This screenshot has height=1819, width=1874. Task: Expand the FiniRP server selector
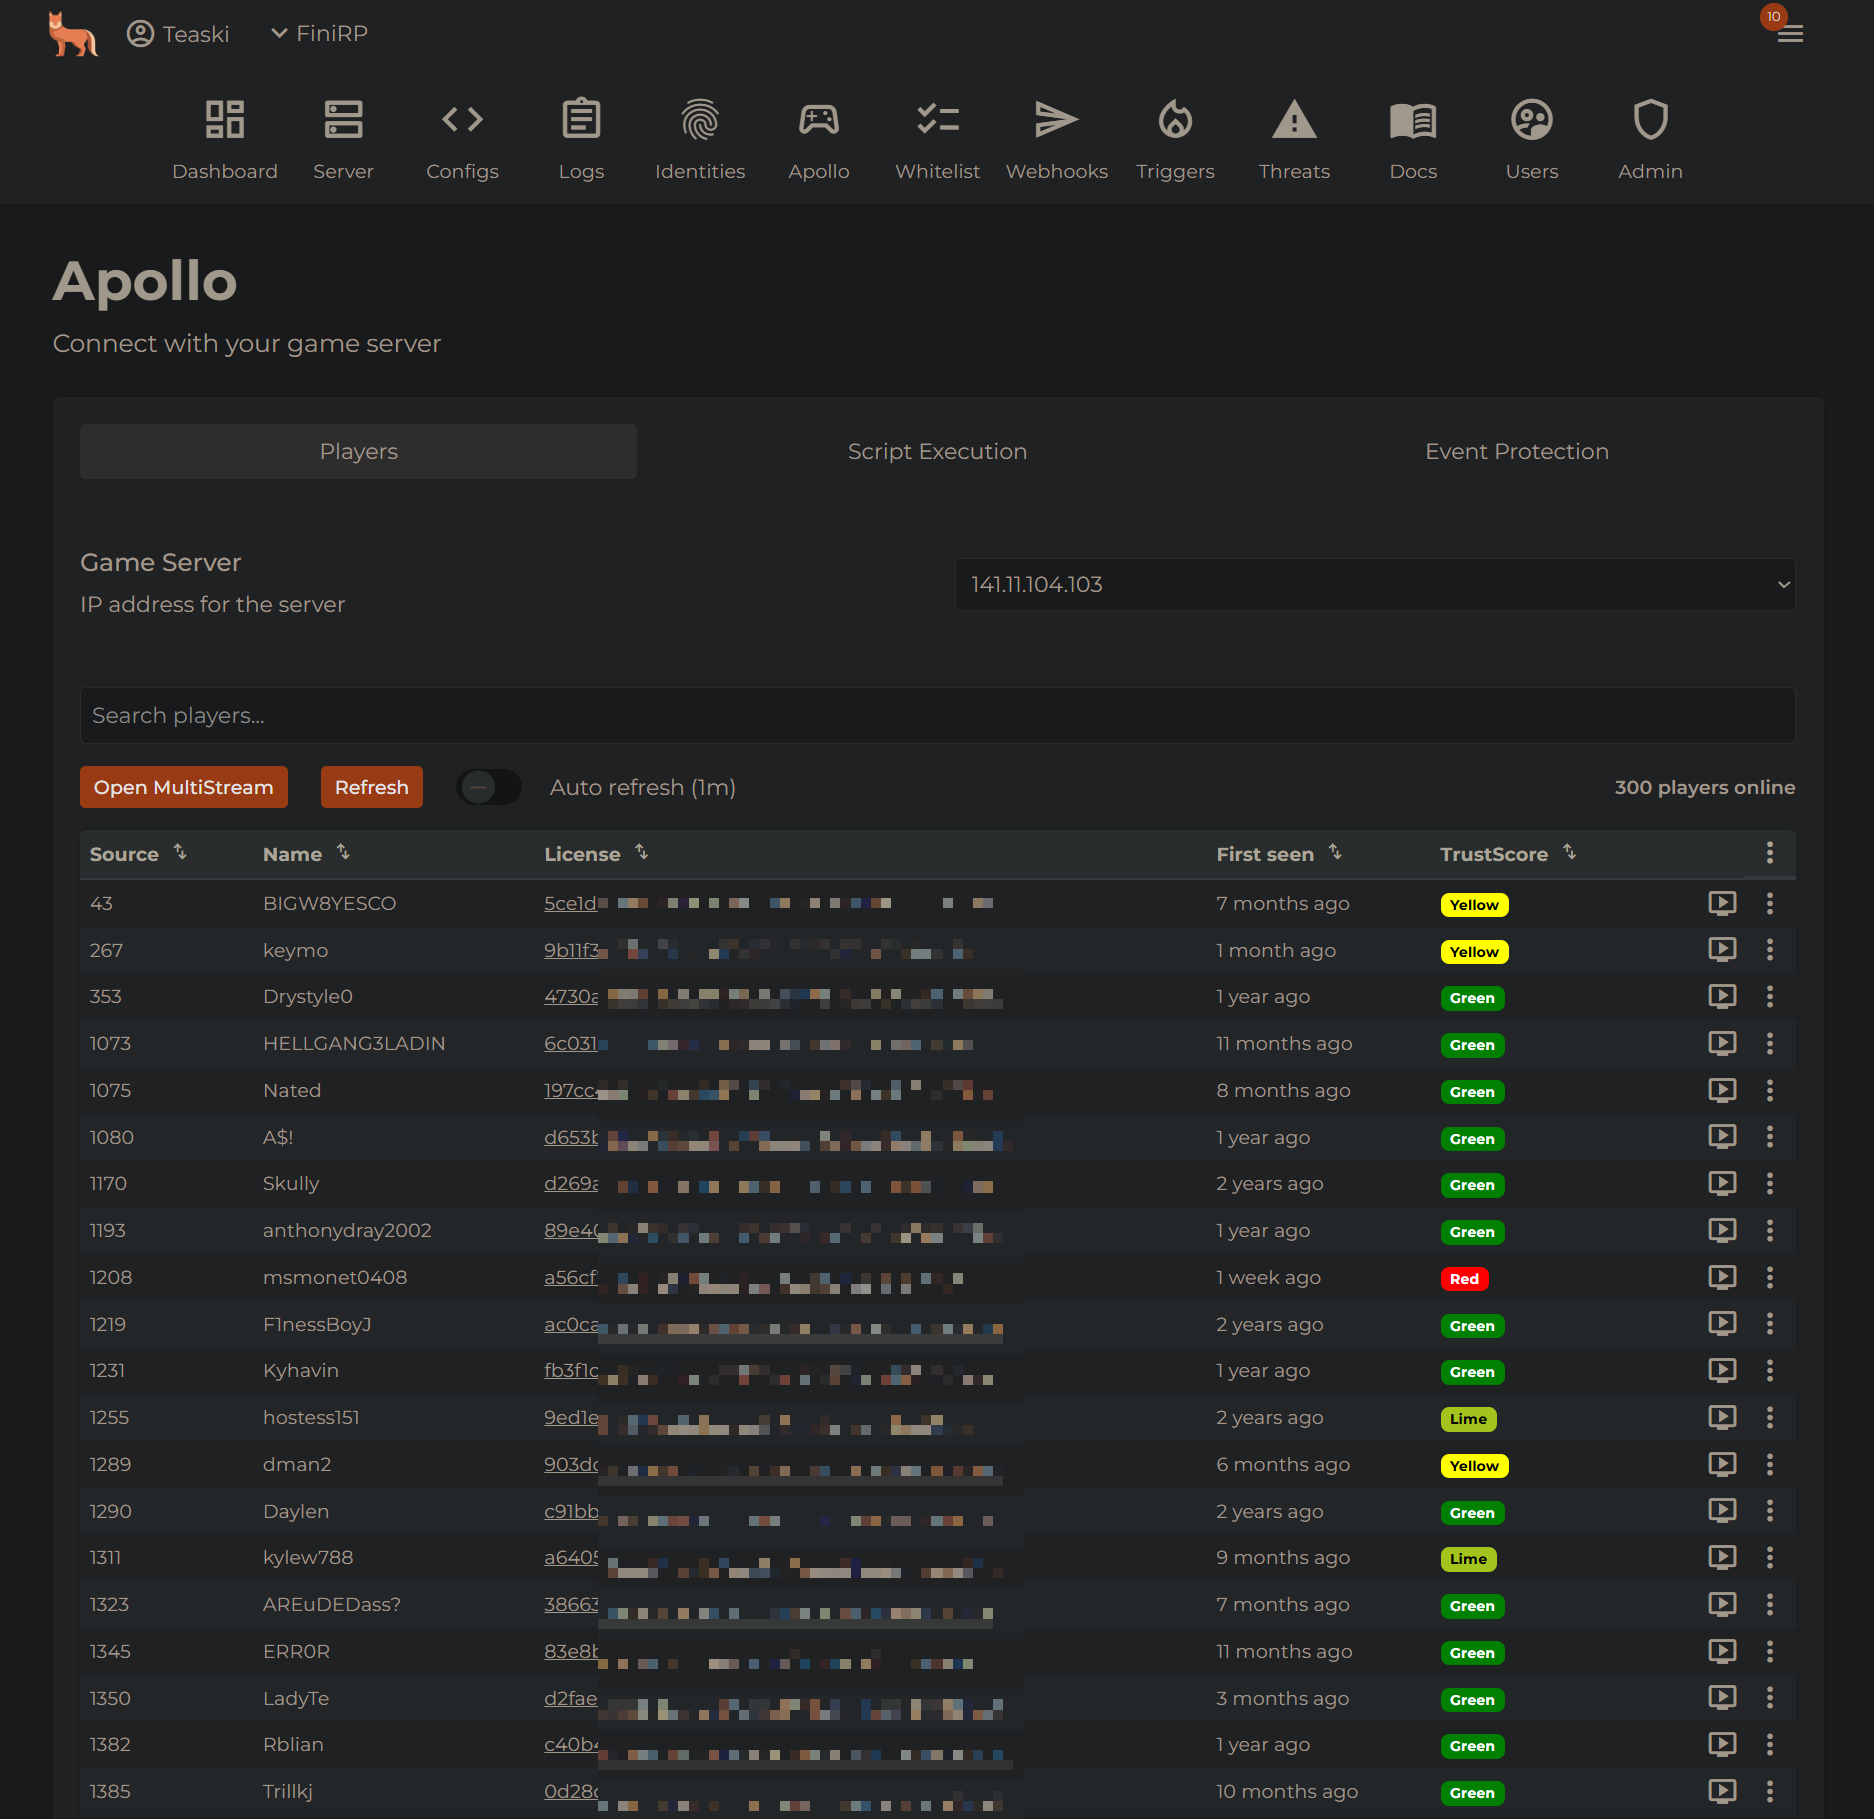point(320,34)
